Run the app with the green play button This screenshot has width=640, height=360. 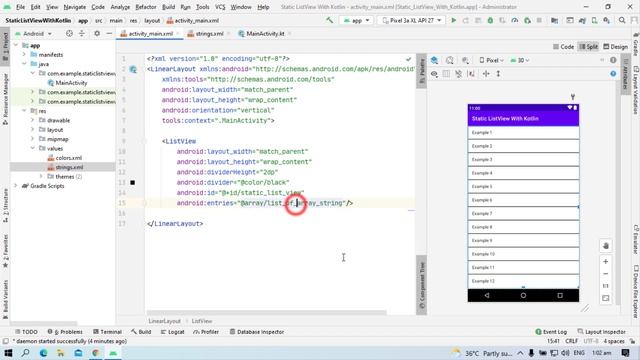tap(453, 20)
